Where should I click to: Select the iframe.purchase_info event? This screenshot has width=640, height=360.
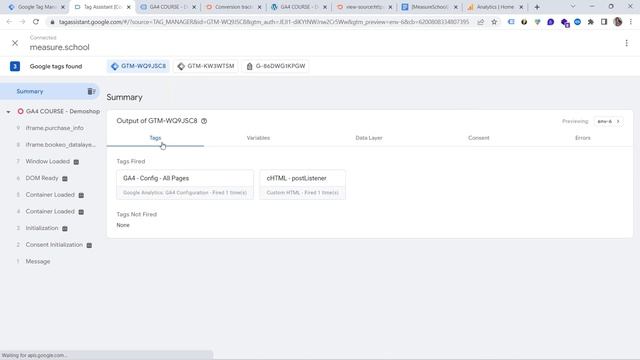pos(54,128)
